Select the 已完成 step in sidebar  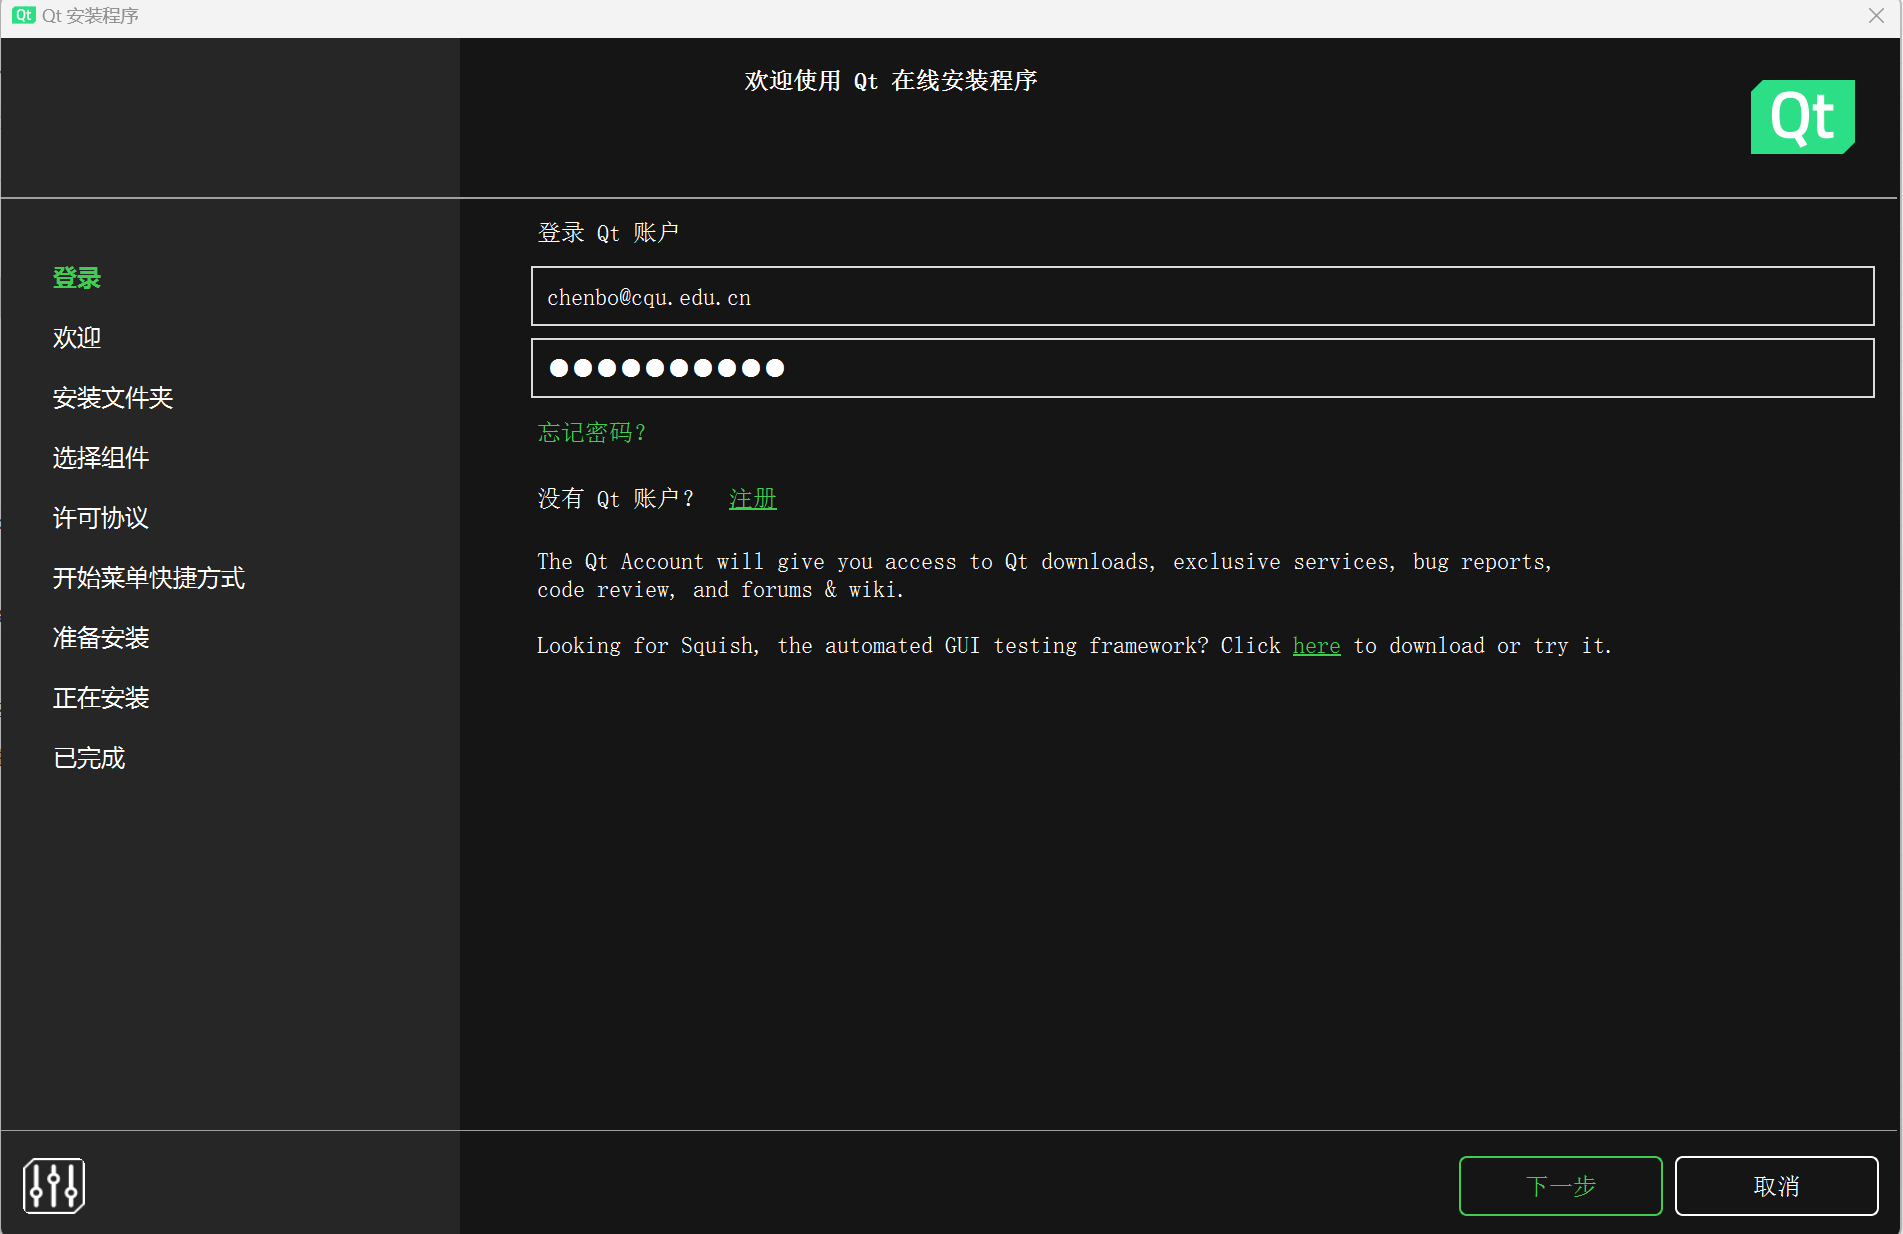[x=89, y=758]
